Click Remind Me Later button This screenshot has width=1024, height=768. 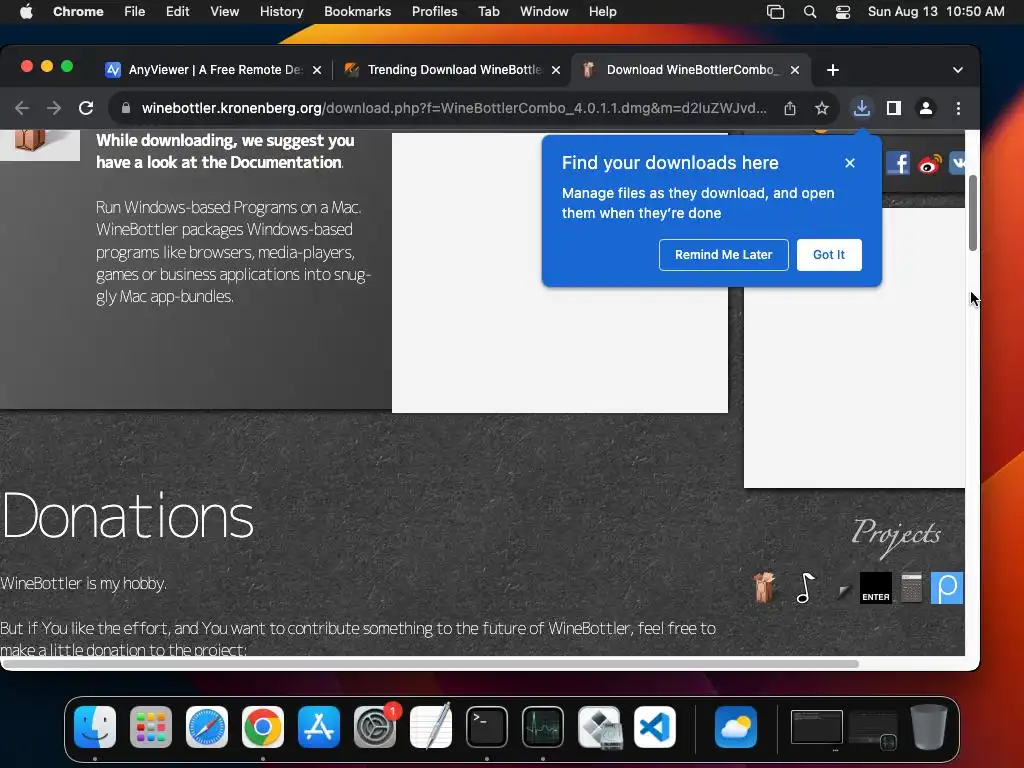pyautogui.click(x=724, y=255)
